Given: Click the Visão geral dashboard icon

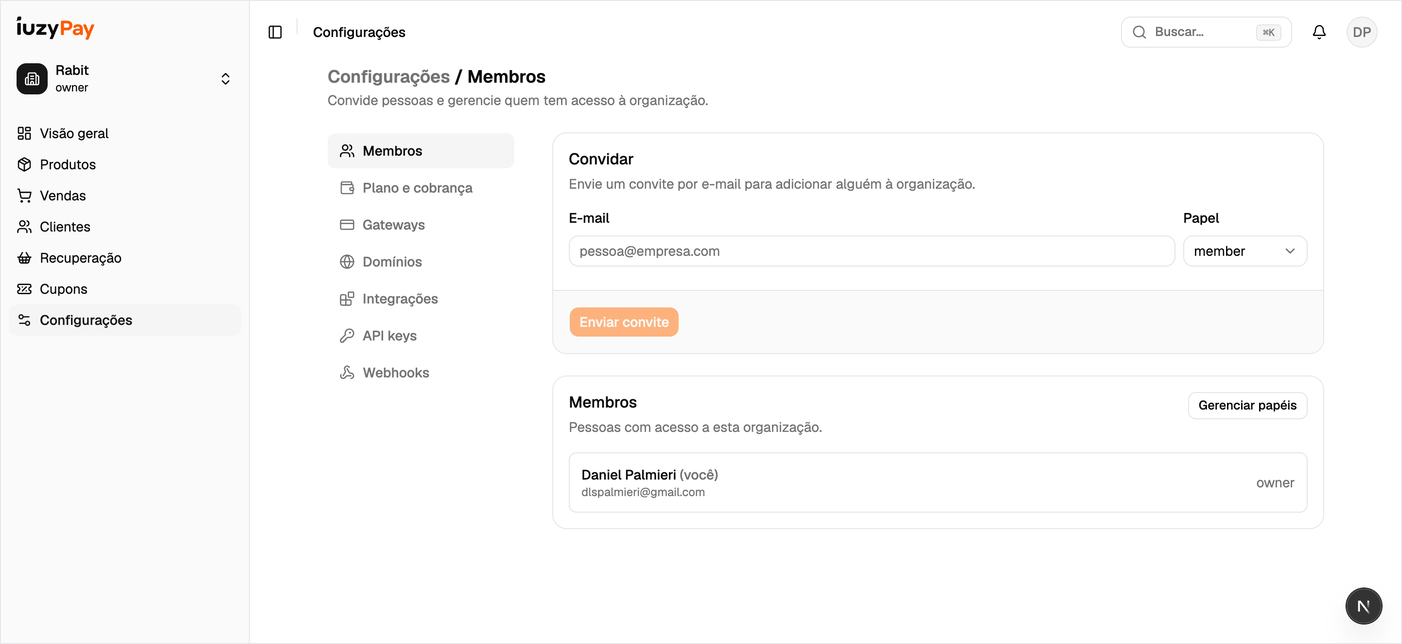Looking at the screenshot, I should pyautogui.click(x=24, y=133).
